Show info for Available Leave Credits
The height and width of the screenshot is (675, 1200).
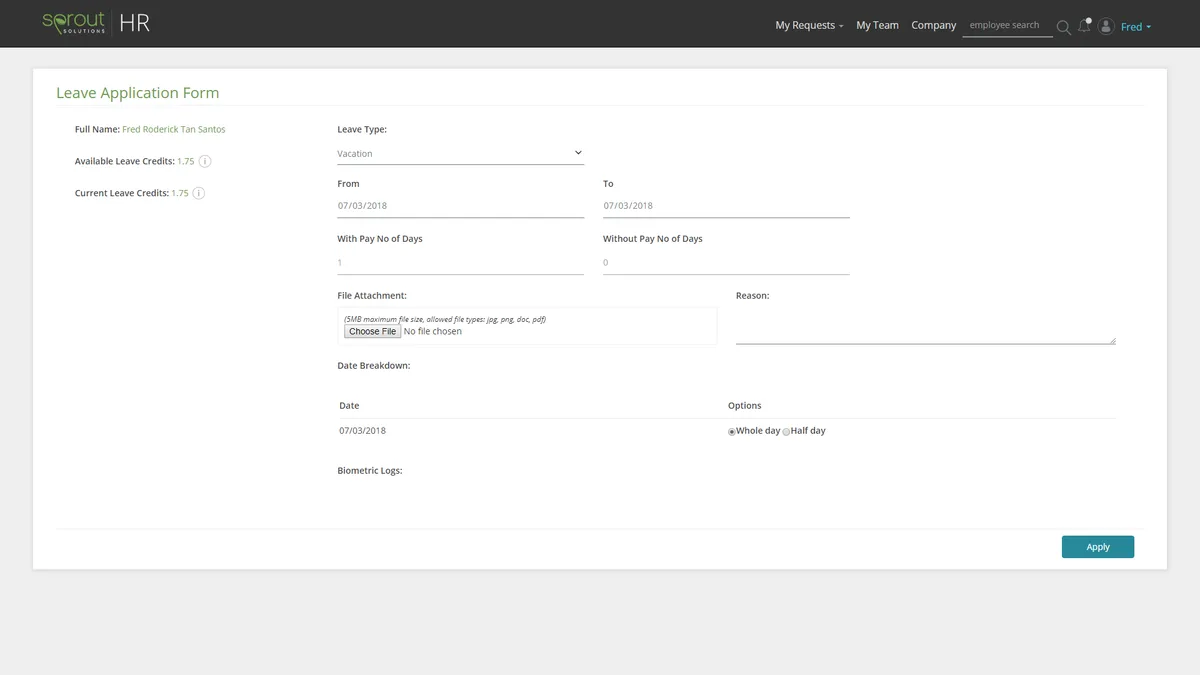pyautogui.click(x=205, y=161)
